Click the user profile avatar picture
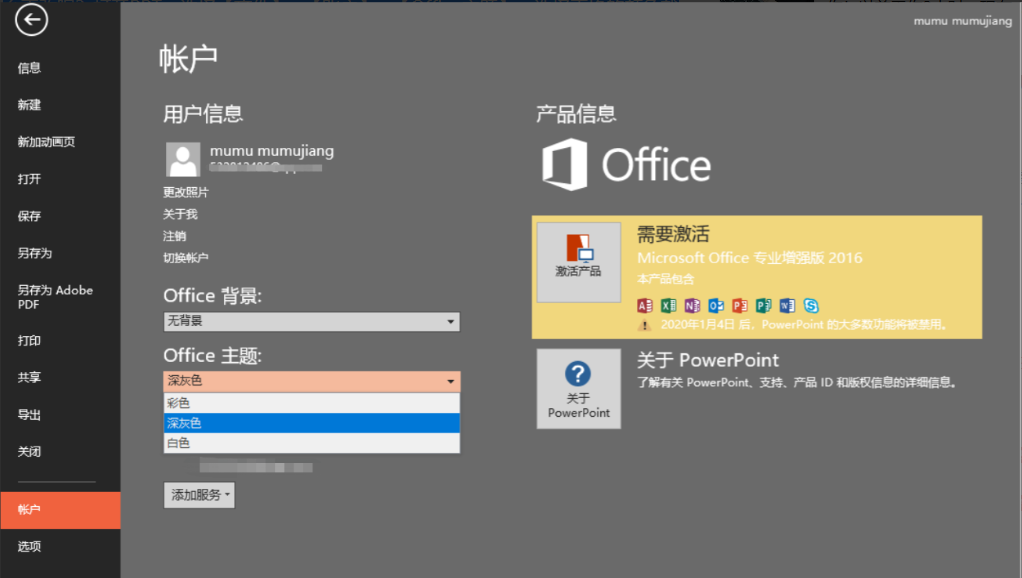Viewport: 1022px width, 578px height. point(182,159)
